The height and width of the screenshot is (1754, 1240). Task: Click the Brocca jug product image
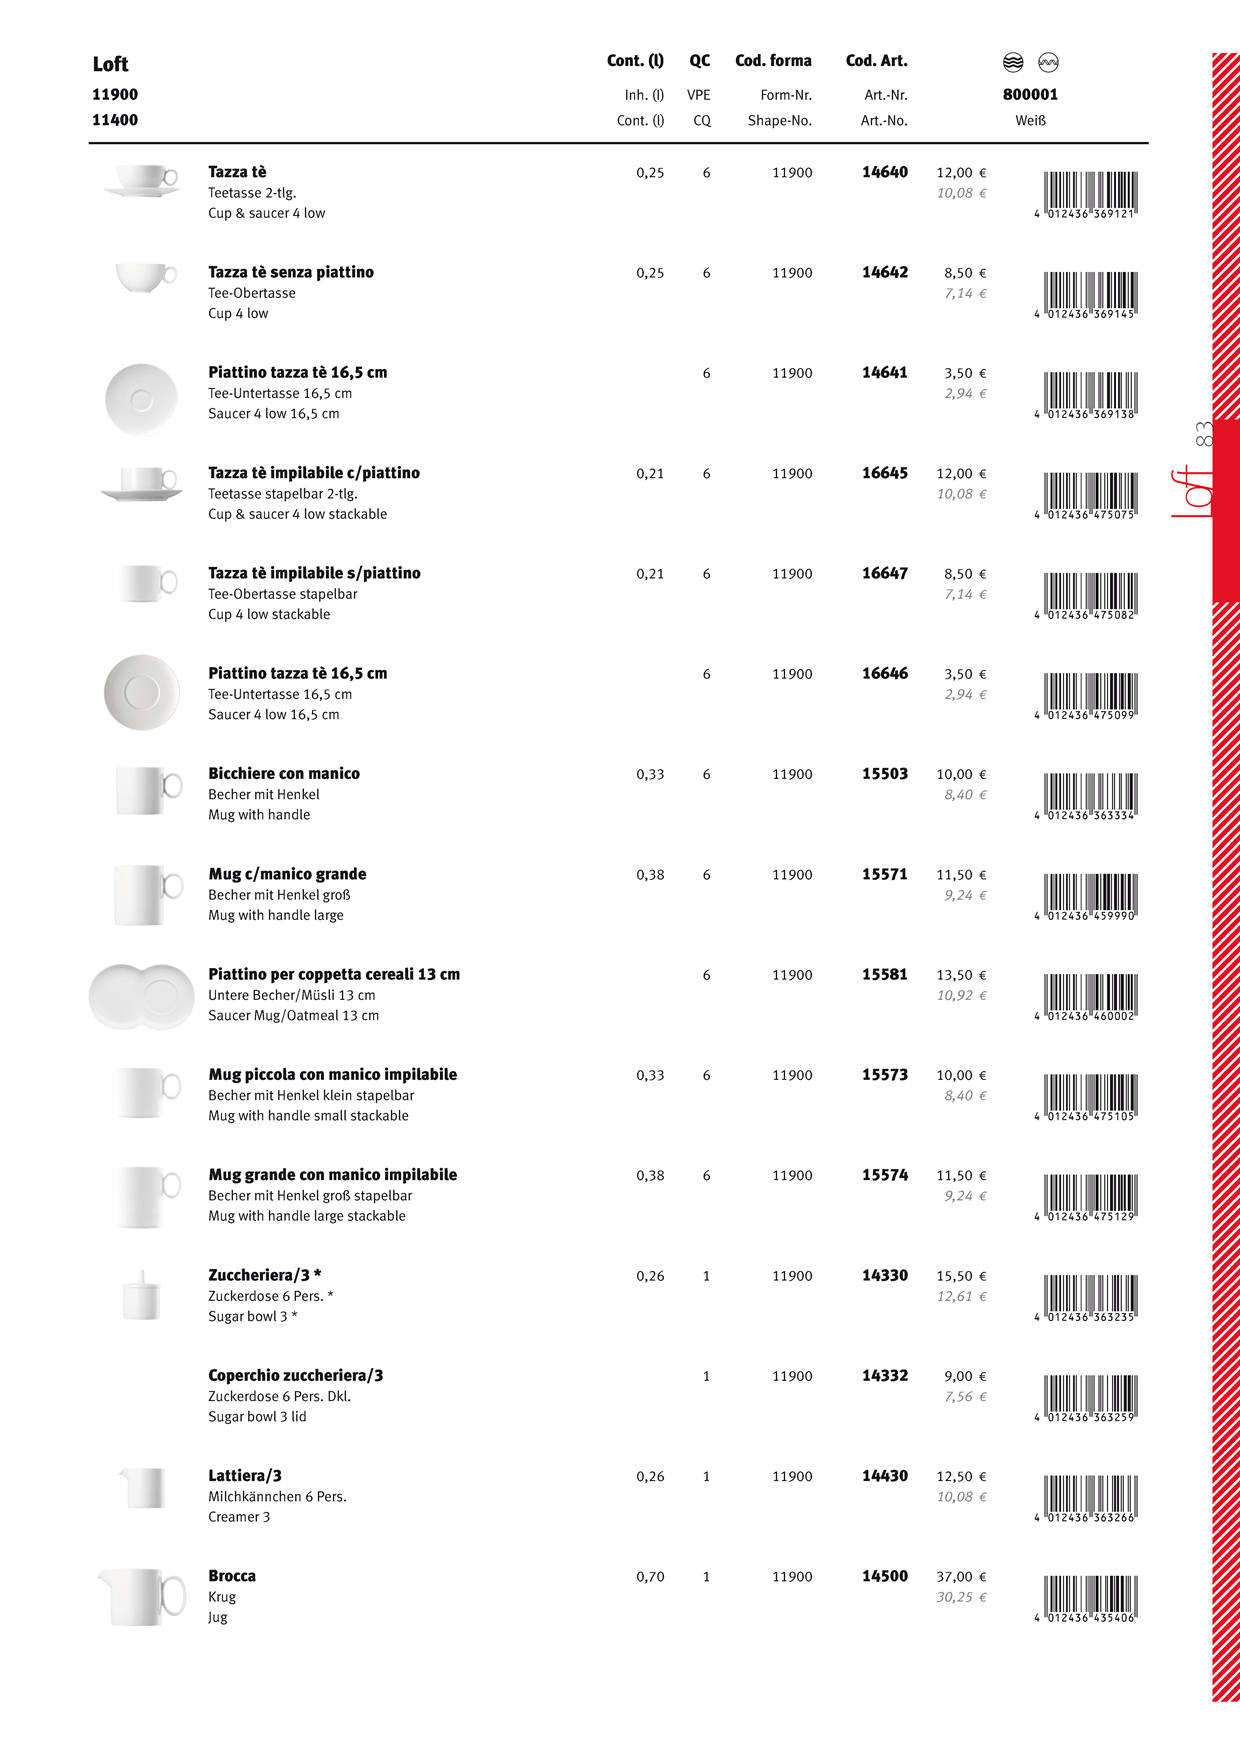coord(143,1595)
